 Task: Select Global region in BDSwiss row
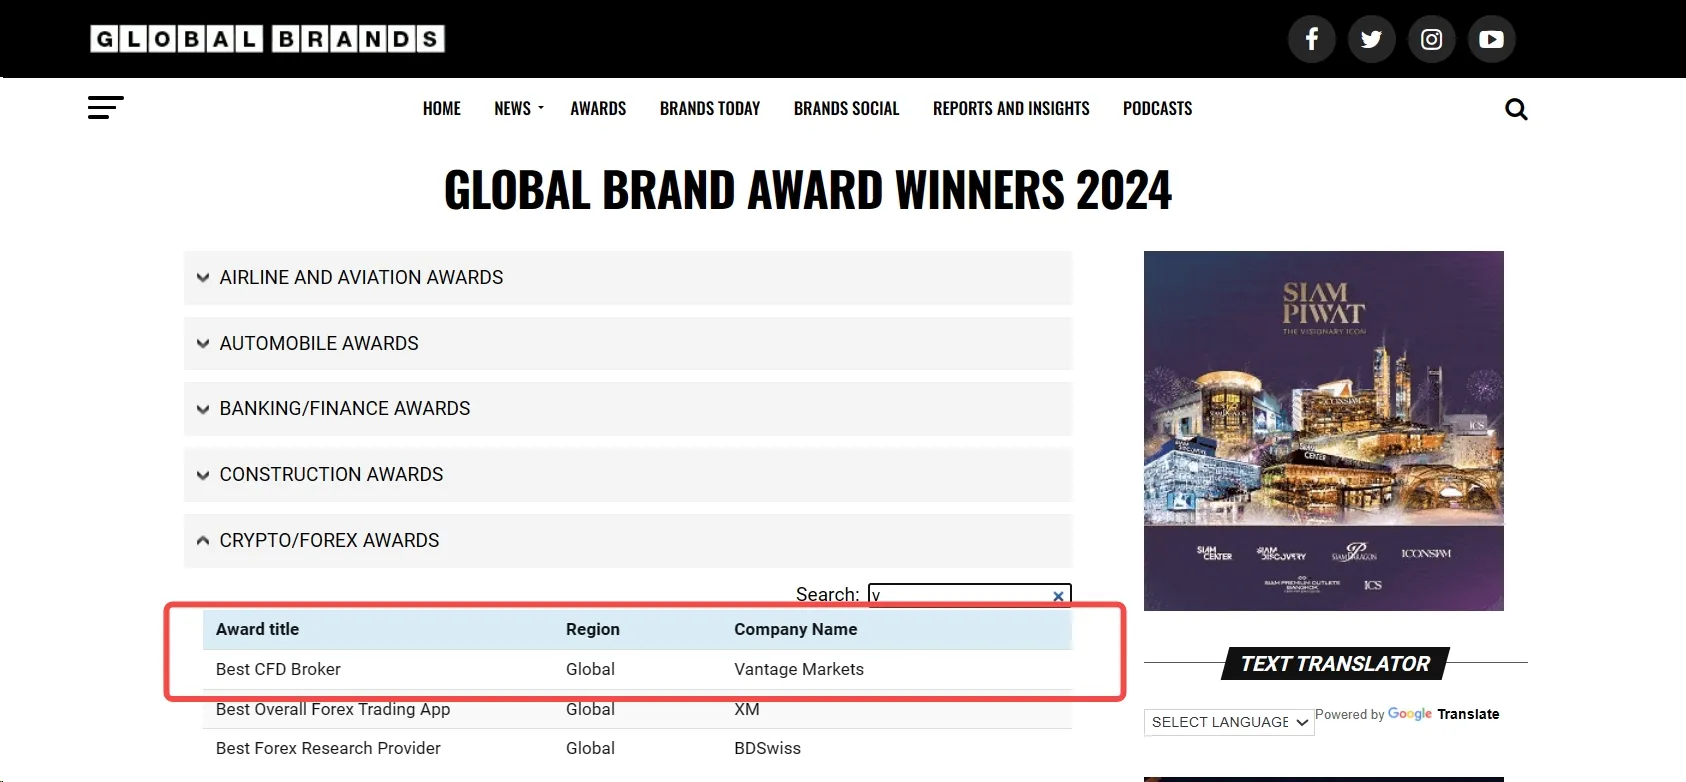coord(590,748)
